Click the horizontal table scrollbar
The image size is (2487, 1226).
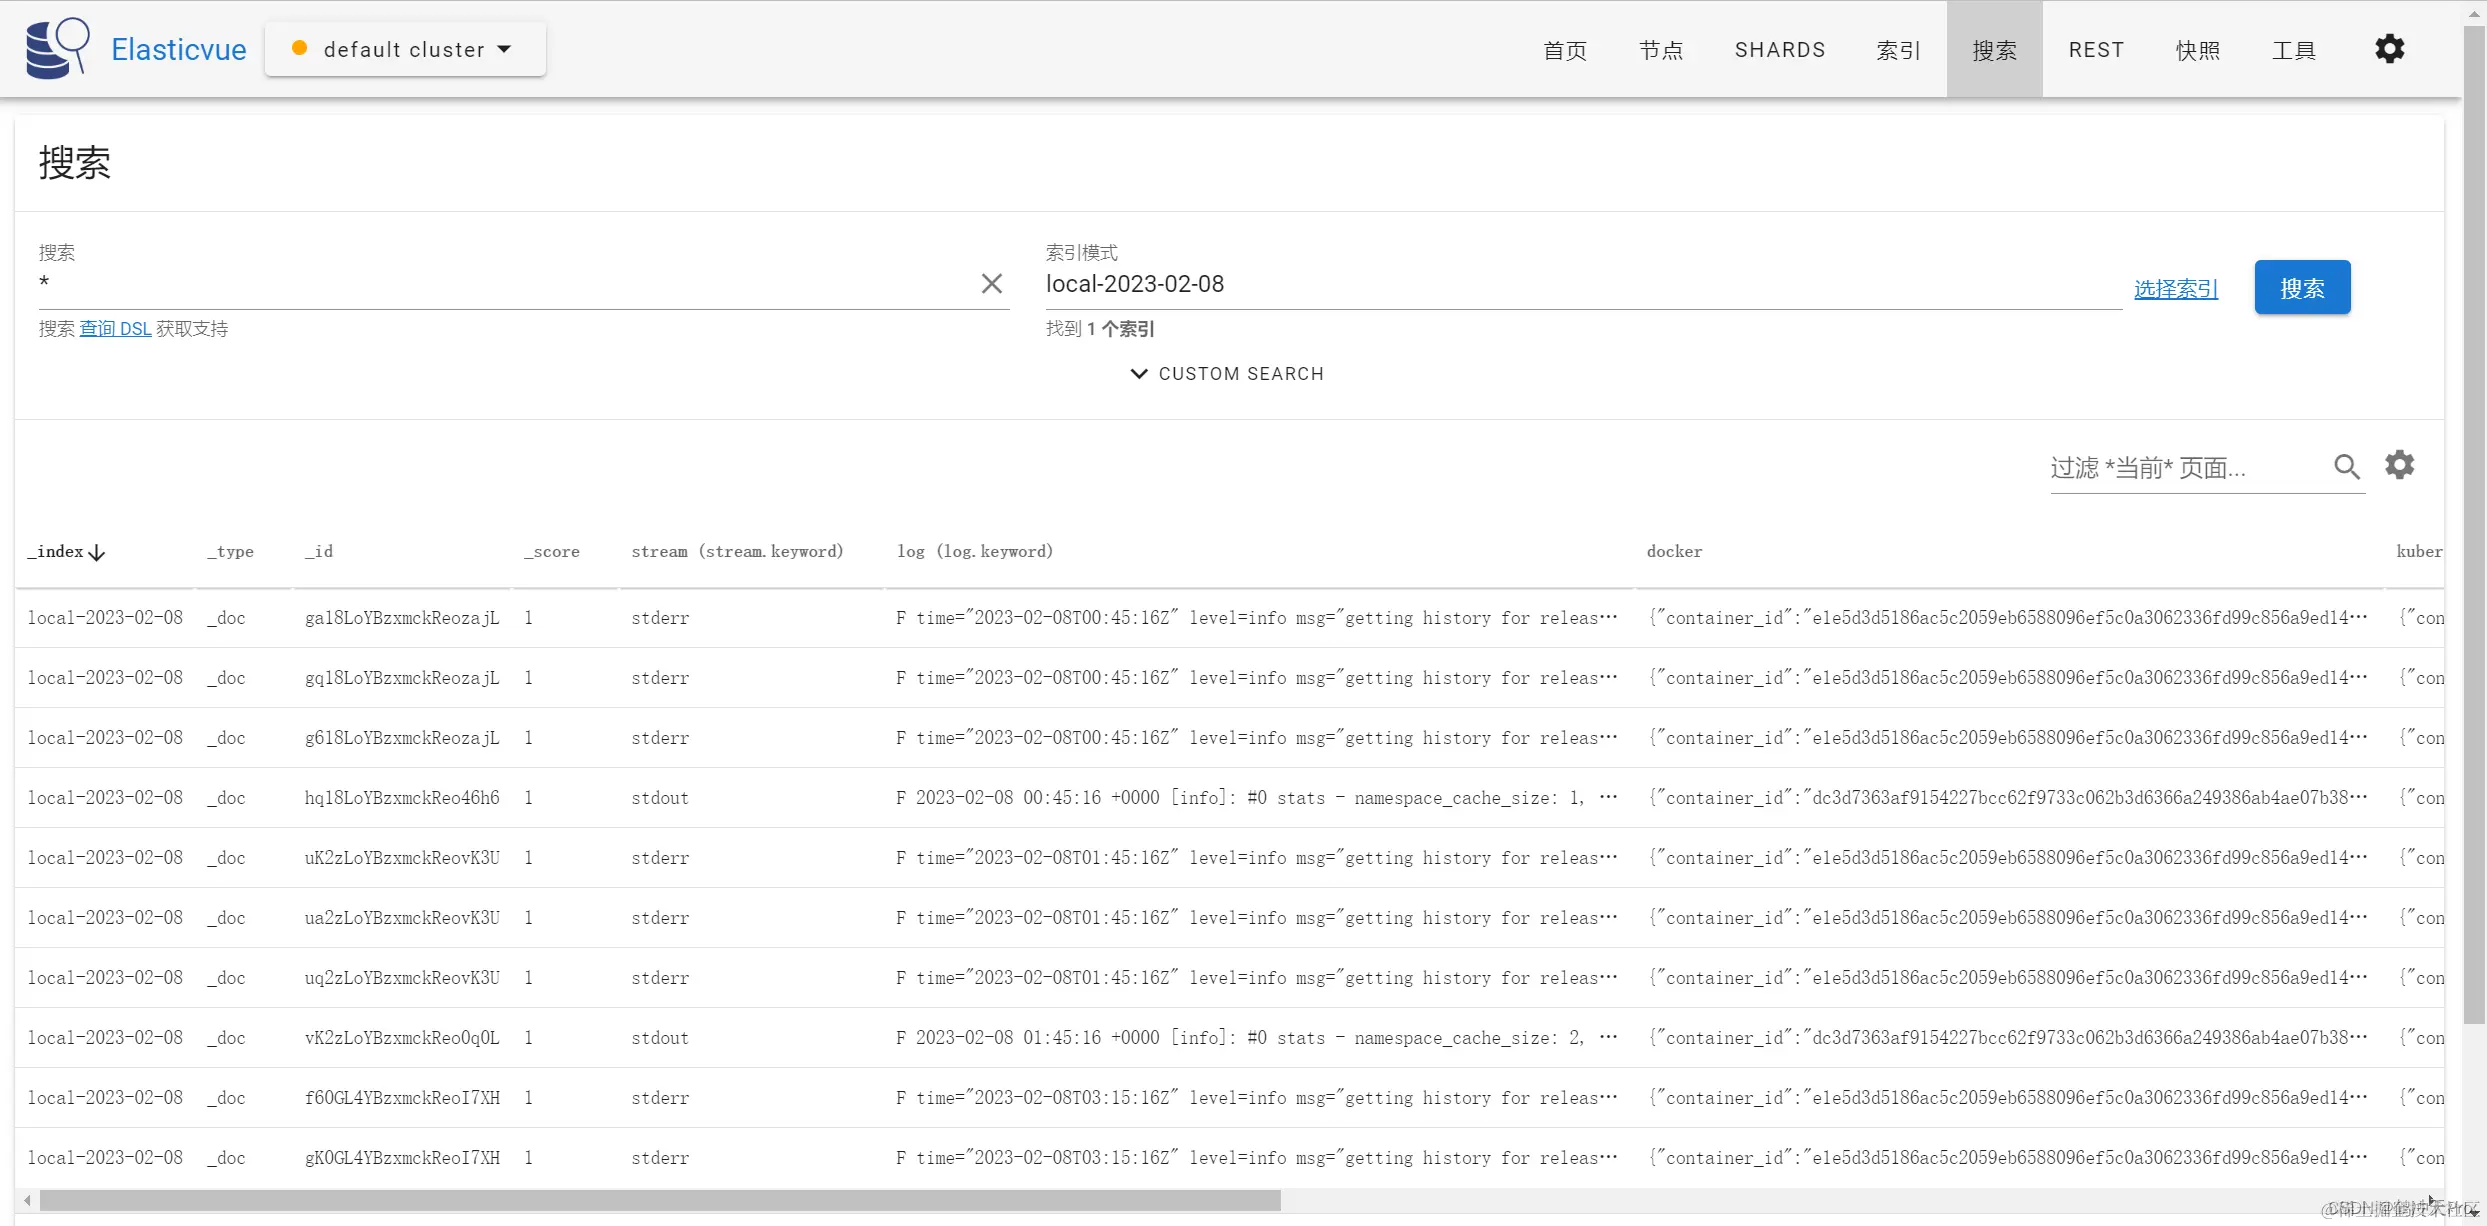660,1200
